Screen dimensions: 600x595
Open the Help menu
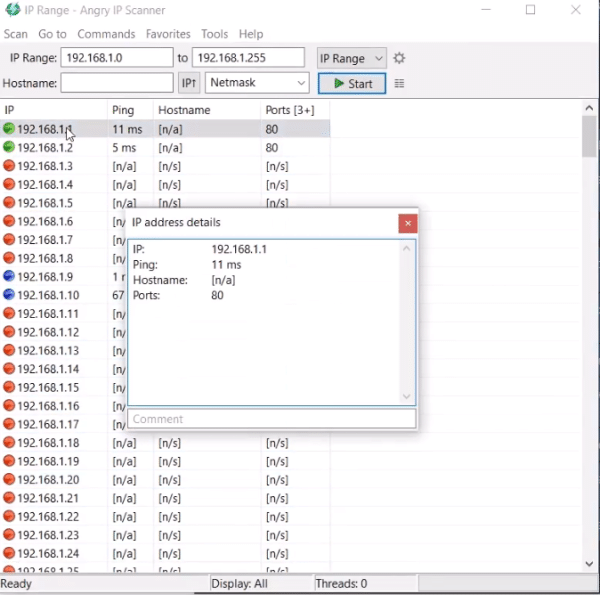251,34
